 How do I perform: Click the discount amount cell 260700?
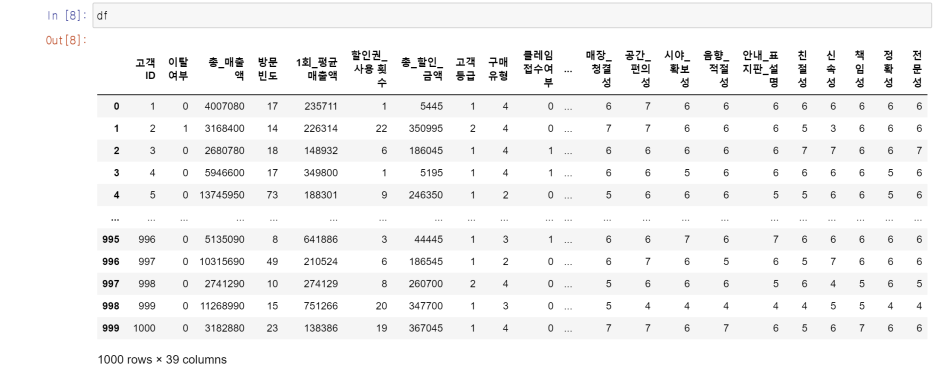pos(426,283)
